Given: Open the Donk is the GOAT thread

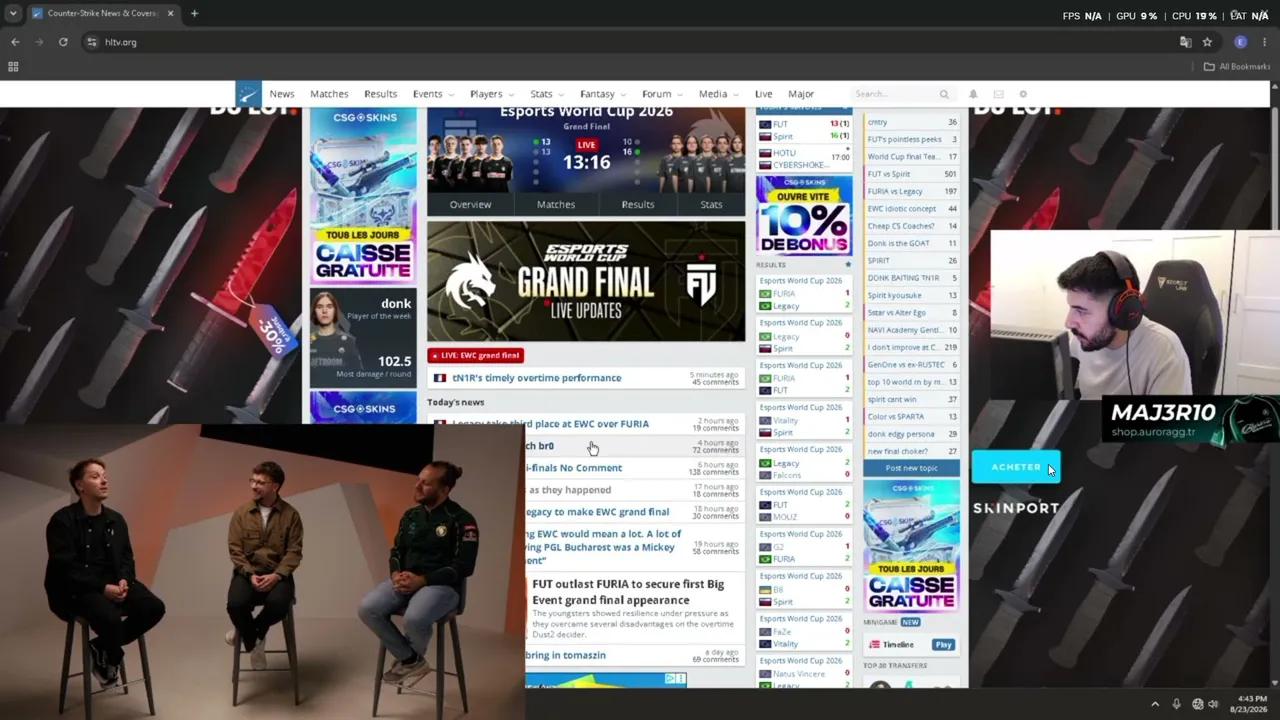Looking at the screenshot, I should 911,243.
